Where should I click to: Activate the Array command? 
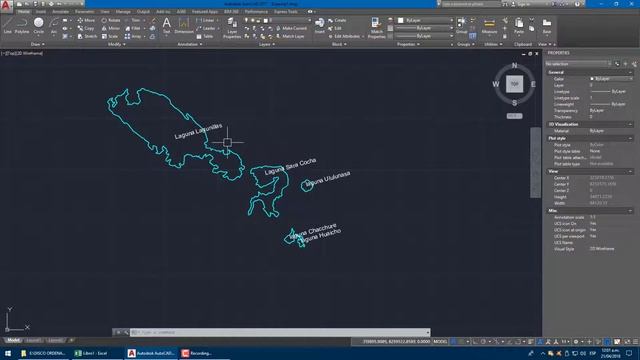point(133,36)
